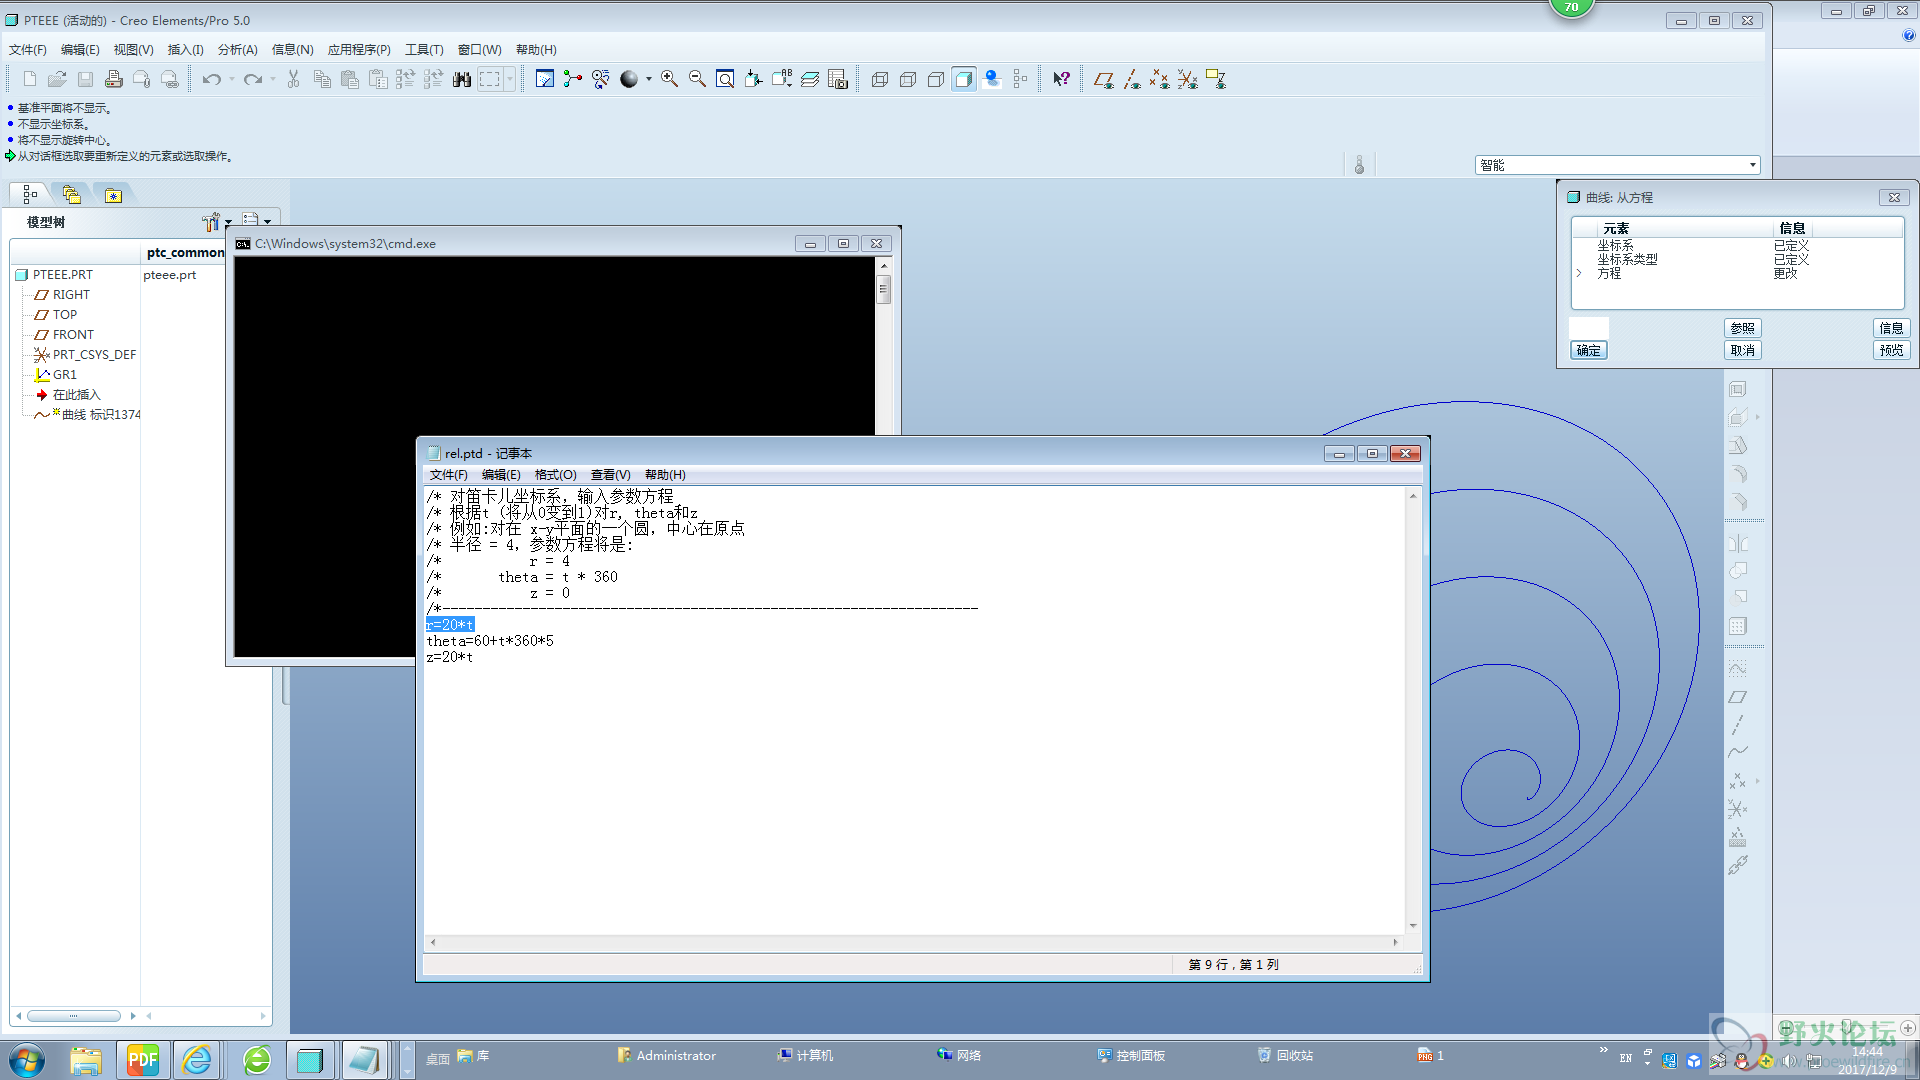Click 参照 button in curve dialog
This screenshot has height=1080, width=1920.
(1743, 328)
